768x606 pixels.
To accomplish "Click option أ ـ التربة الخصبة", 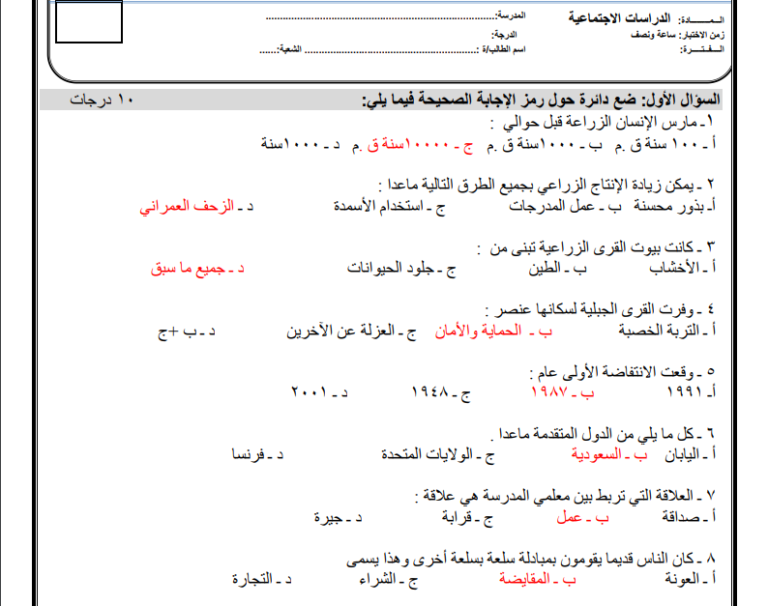I will (667, 331).
